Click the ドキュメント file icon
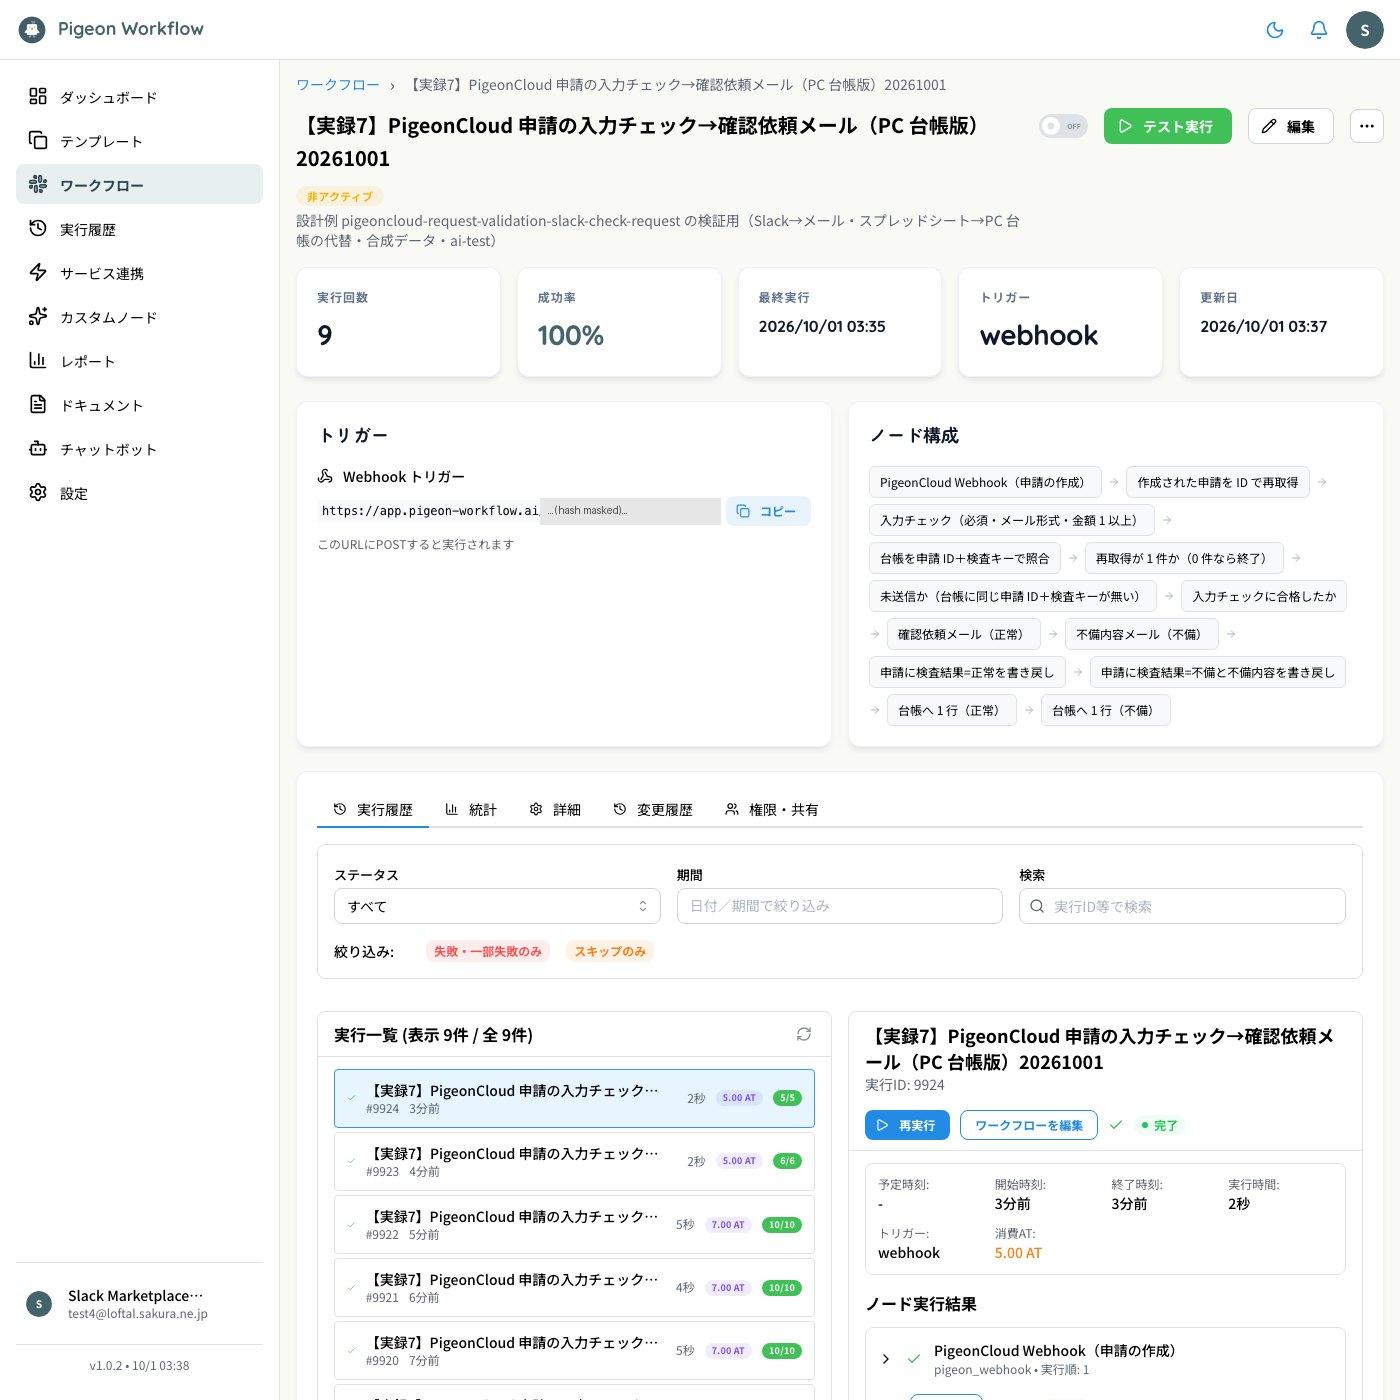The height and width of the screenshot is (1400, 1400). (x=38, y=404)
